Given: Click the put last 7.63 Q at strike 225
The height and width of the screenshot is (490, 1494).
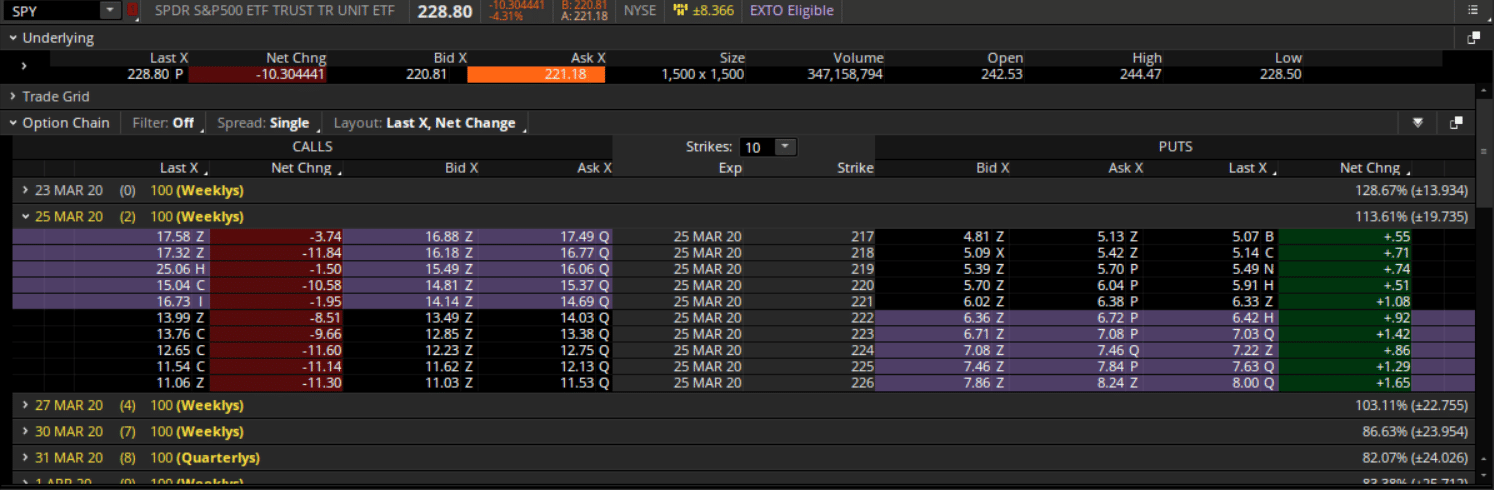Looking at the screenshot, I should (1254, 367).
